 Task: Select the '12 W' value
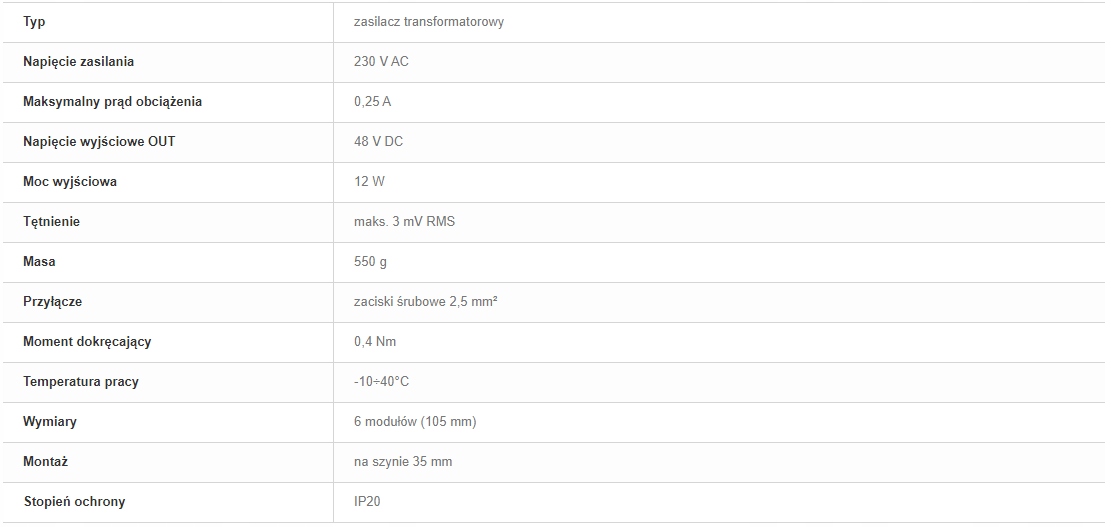click(369, 182)
